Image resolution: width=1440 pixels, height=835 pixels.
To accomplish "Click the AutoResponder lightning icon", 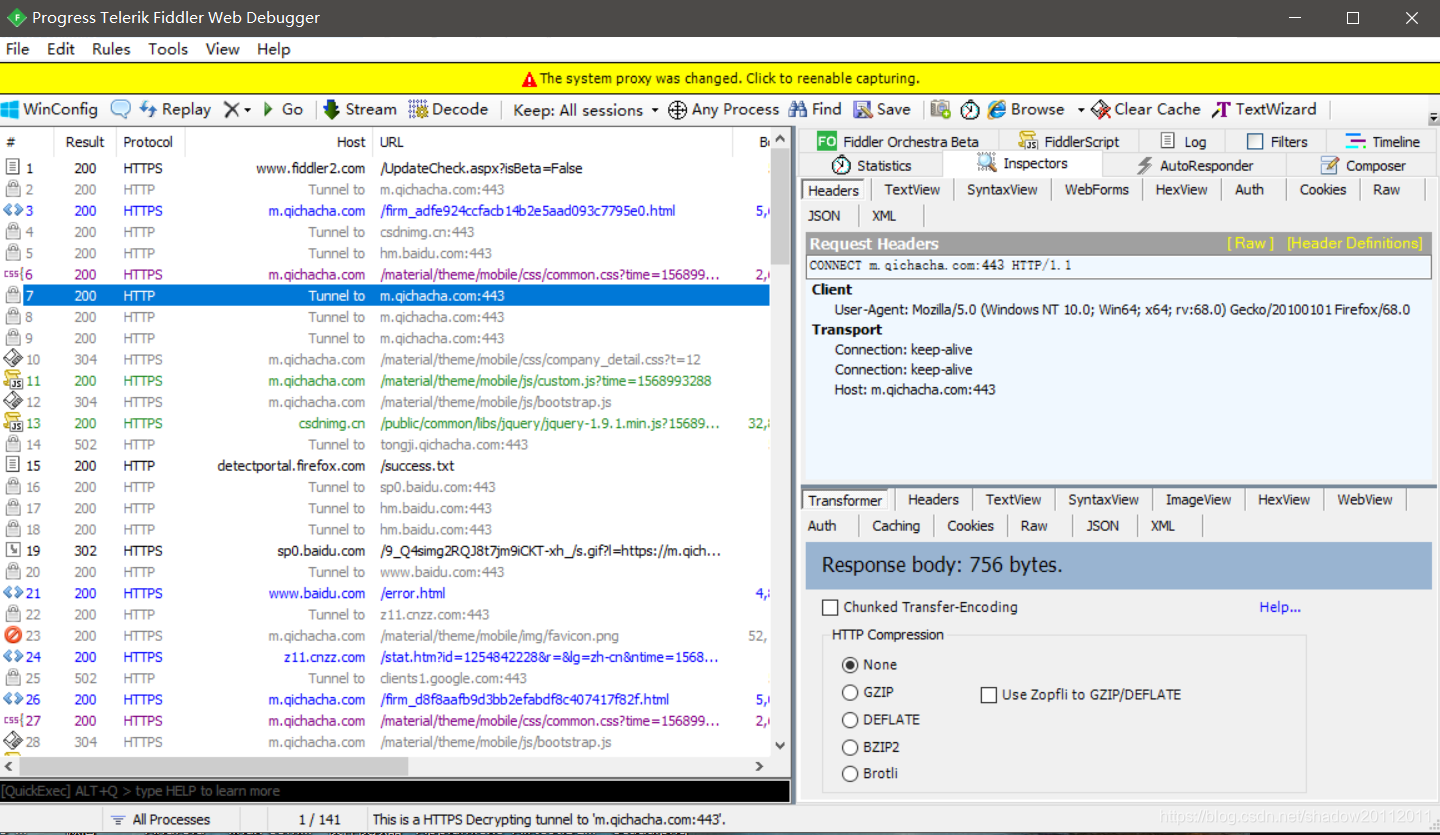I will click(x=1145, y=165).
